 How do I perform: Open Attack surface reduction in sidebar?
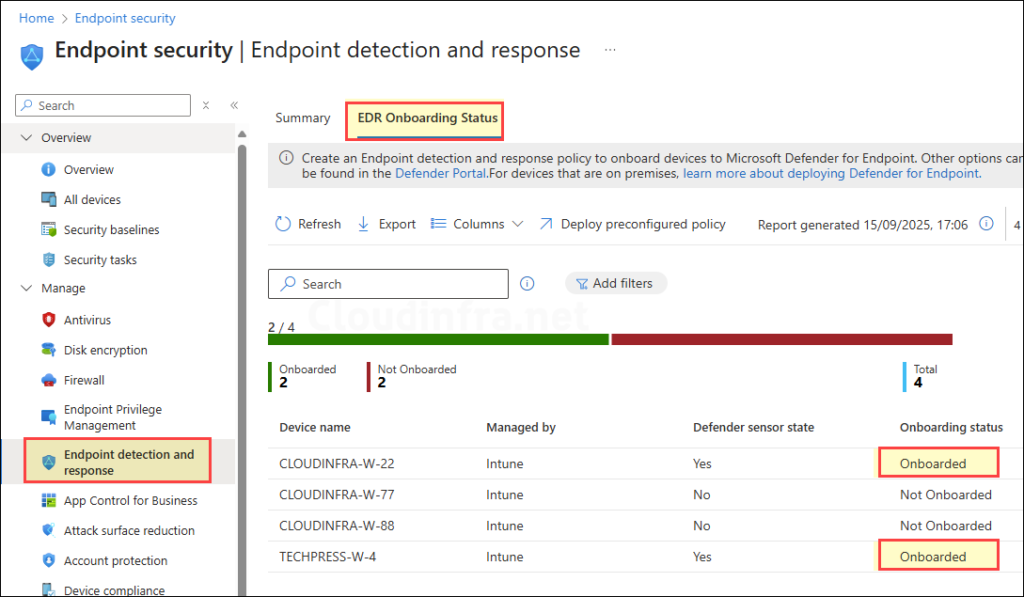coord(129,530)
